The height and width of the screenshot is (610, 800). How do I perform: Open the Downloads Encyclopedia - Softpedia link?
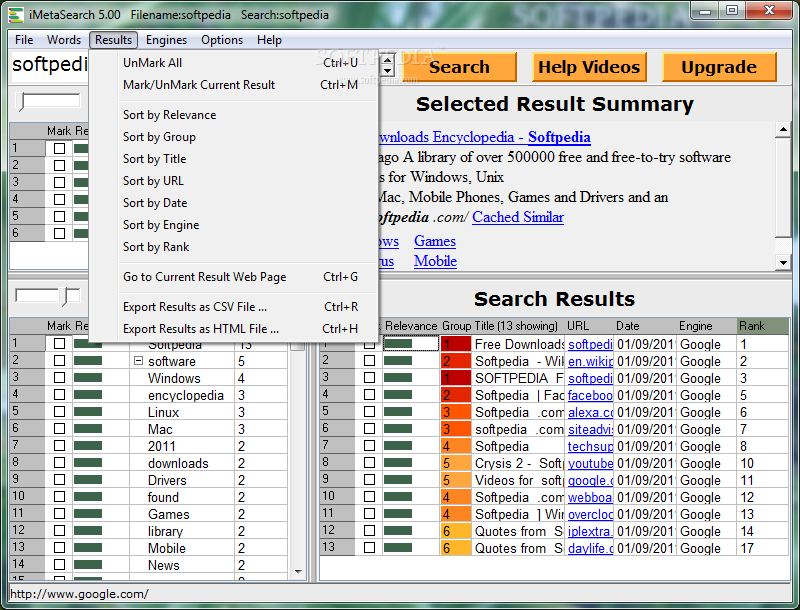coord(484,137)
